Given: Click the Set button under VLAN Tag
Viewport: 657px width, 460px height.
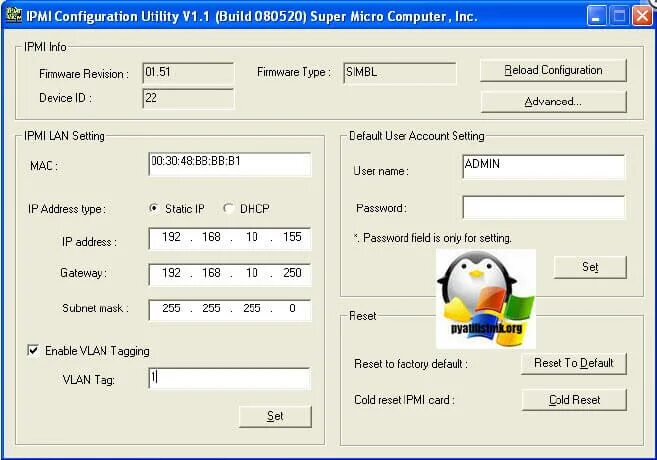Looking at the screenshot, I should 275,416.
